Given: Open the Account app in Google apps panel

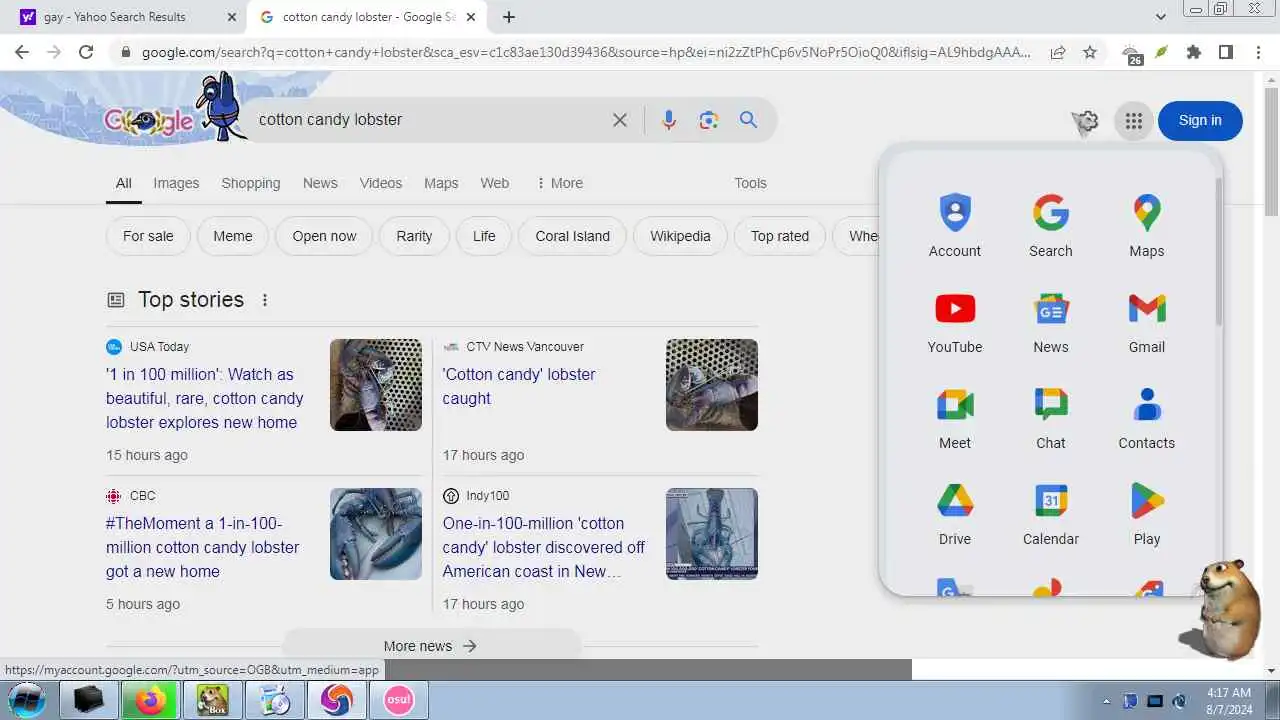Looking at the screenshot, I should (x=954, y=227).
